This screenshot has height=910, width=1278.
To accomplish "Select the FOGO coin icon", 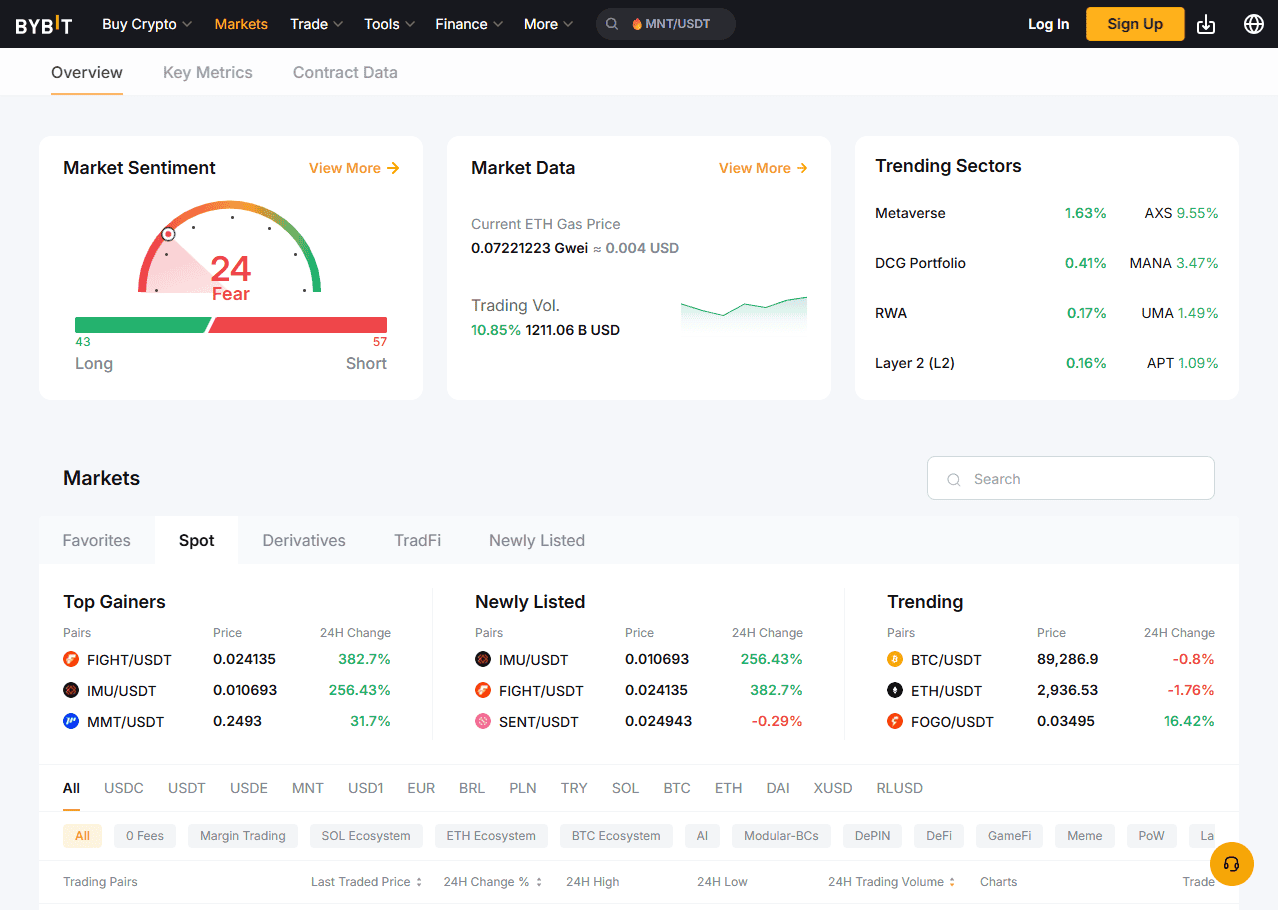I will (895, 721).
